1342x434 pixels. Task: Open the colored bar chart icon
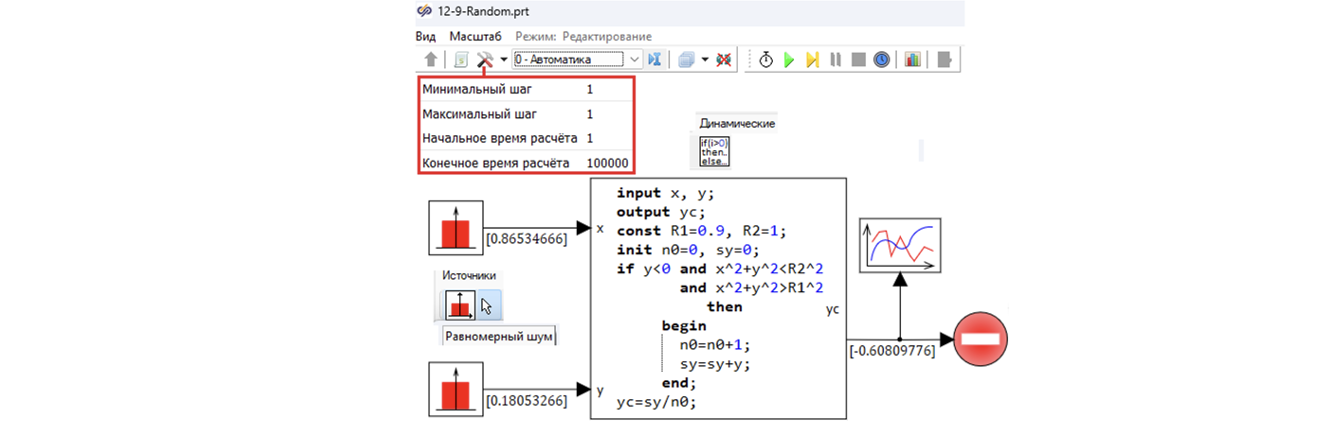913,59
